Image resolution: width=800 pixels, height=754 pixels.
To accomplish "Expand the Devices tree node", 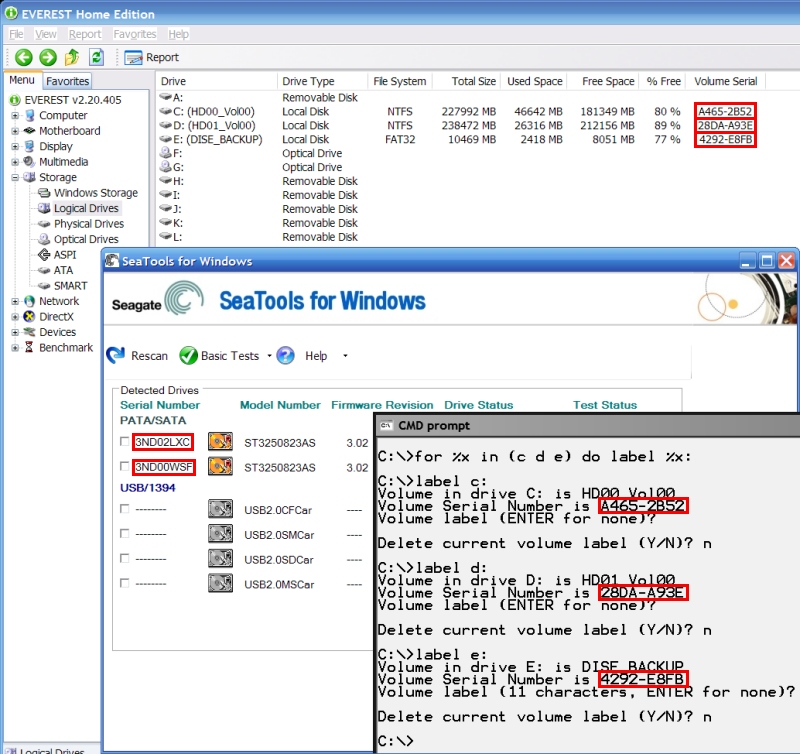I will tap(15, 332).
